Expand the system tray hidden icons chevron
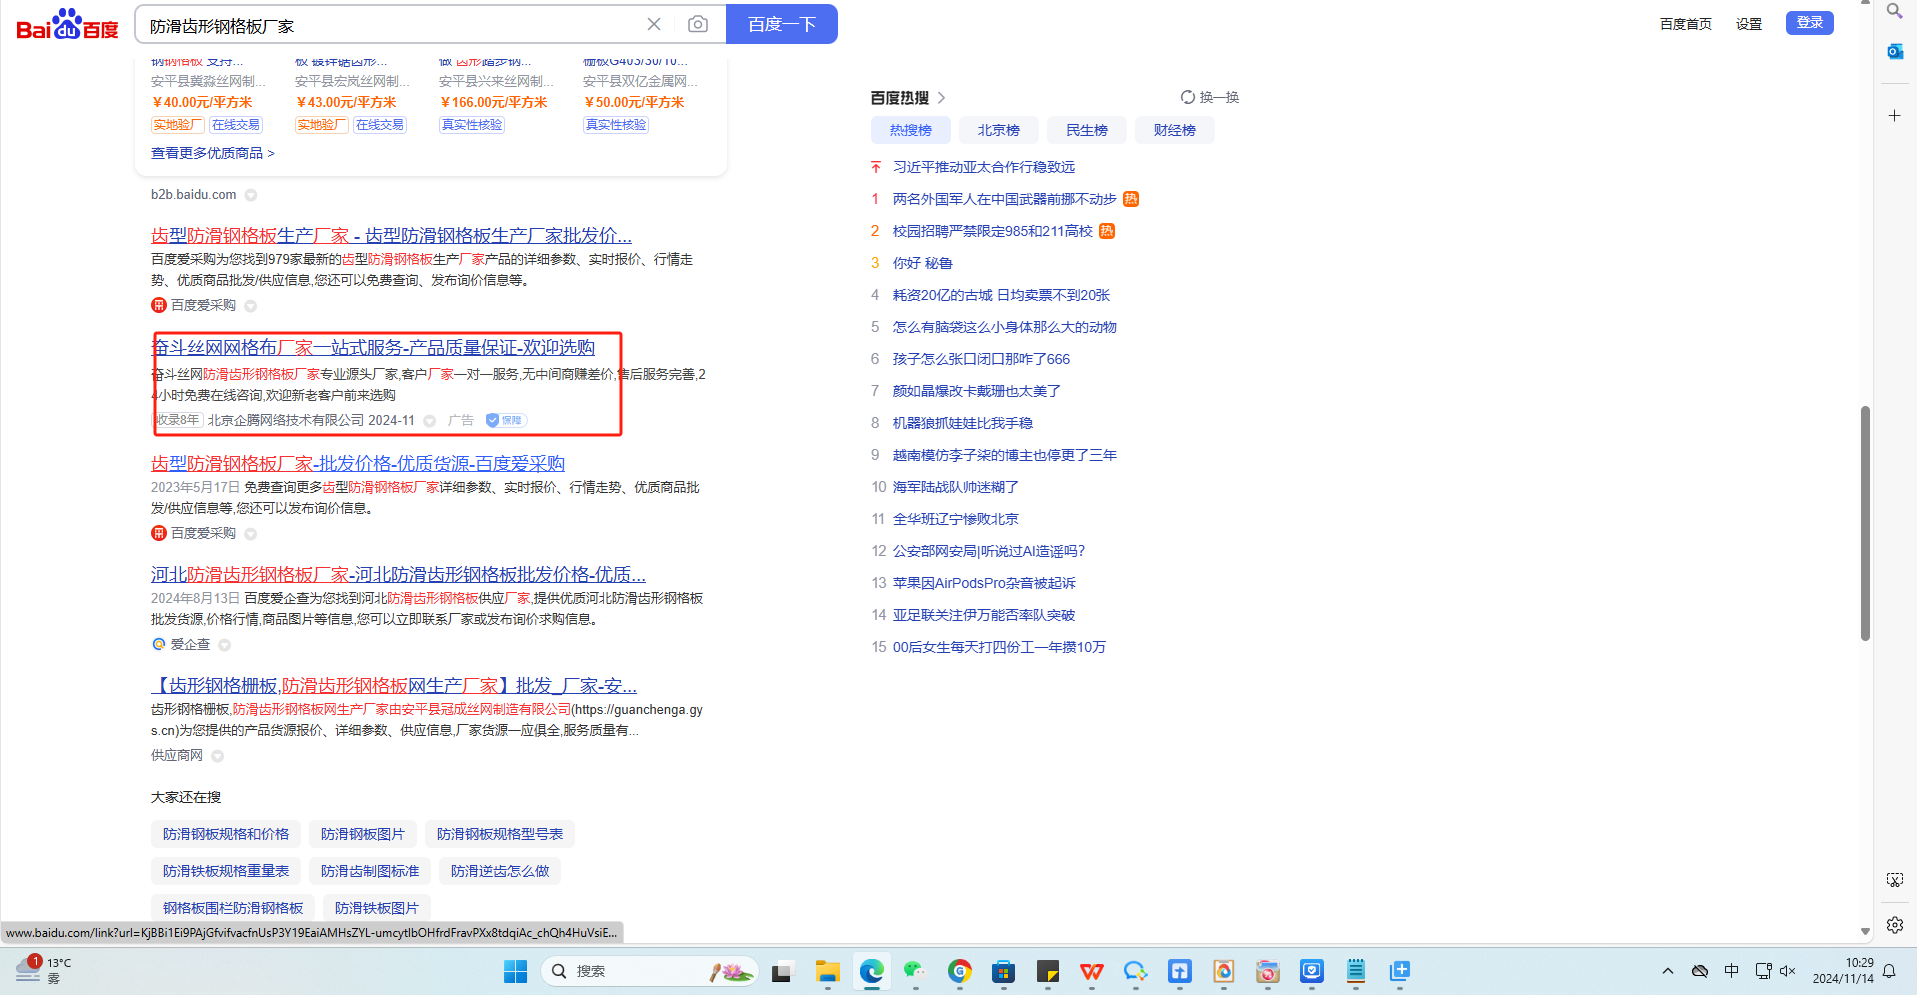This screenshot has height=995, width=1917. (x=1667, y=971)
